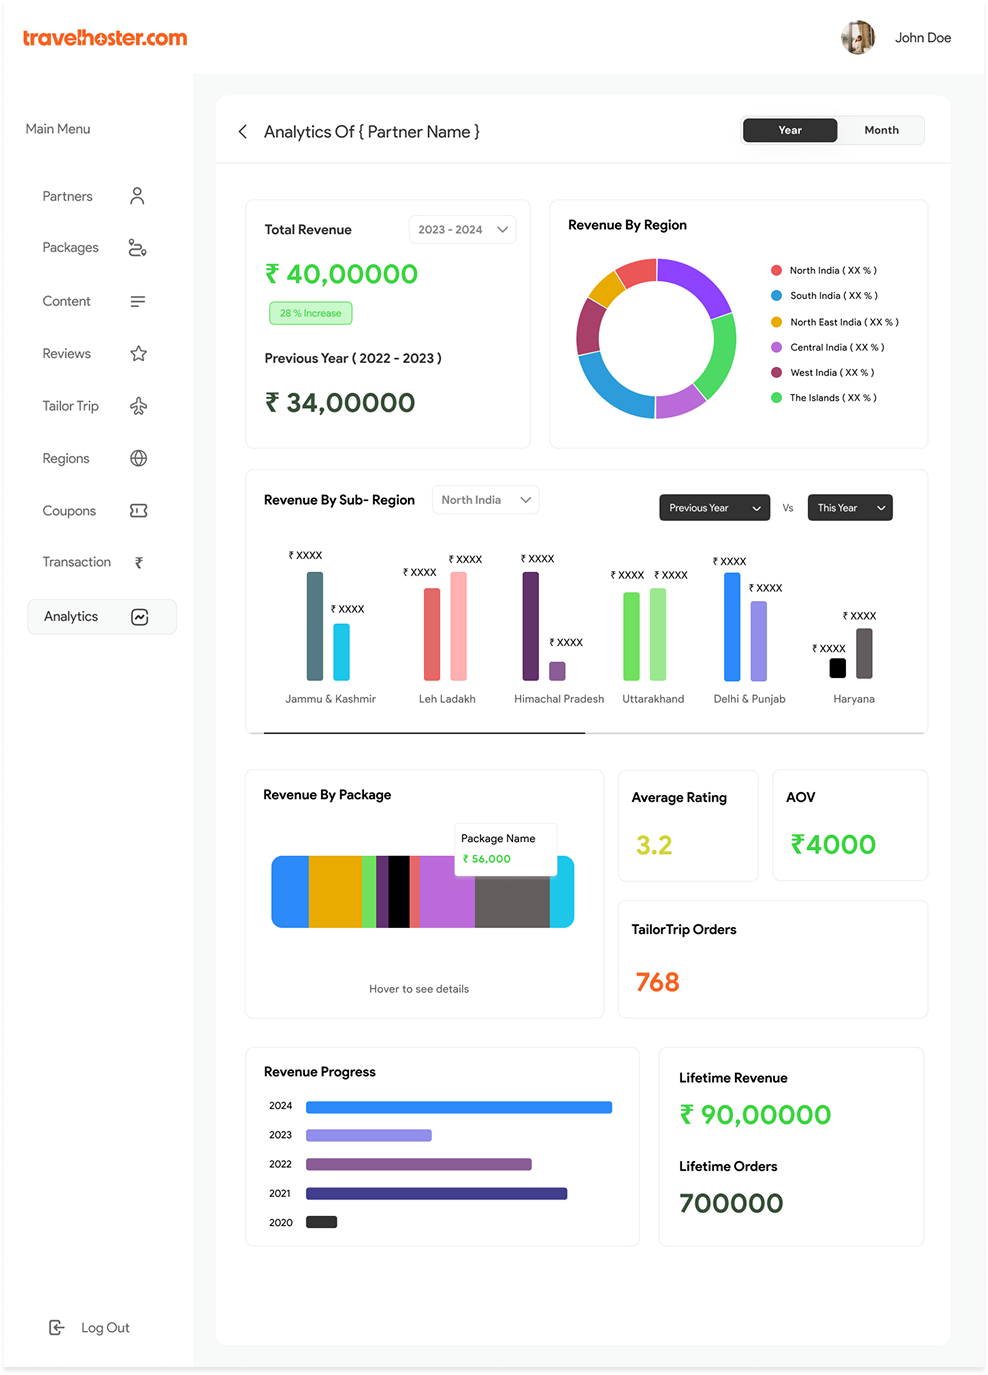Viewport: 988px width, 1375px height.
Task: Click the Analytics chart icon
Action: point(140,617)
